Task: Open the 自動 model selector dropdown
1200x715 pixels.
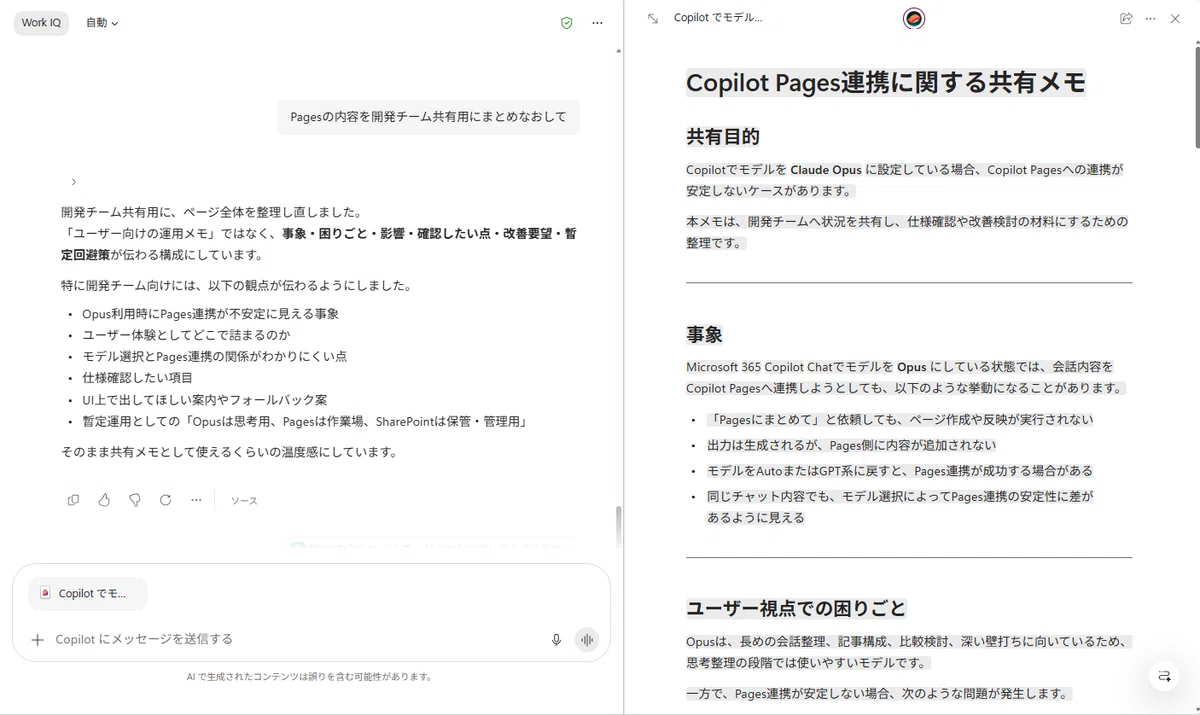Action: pos(102,22)
